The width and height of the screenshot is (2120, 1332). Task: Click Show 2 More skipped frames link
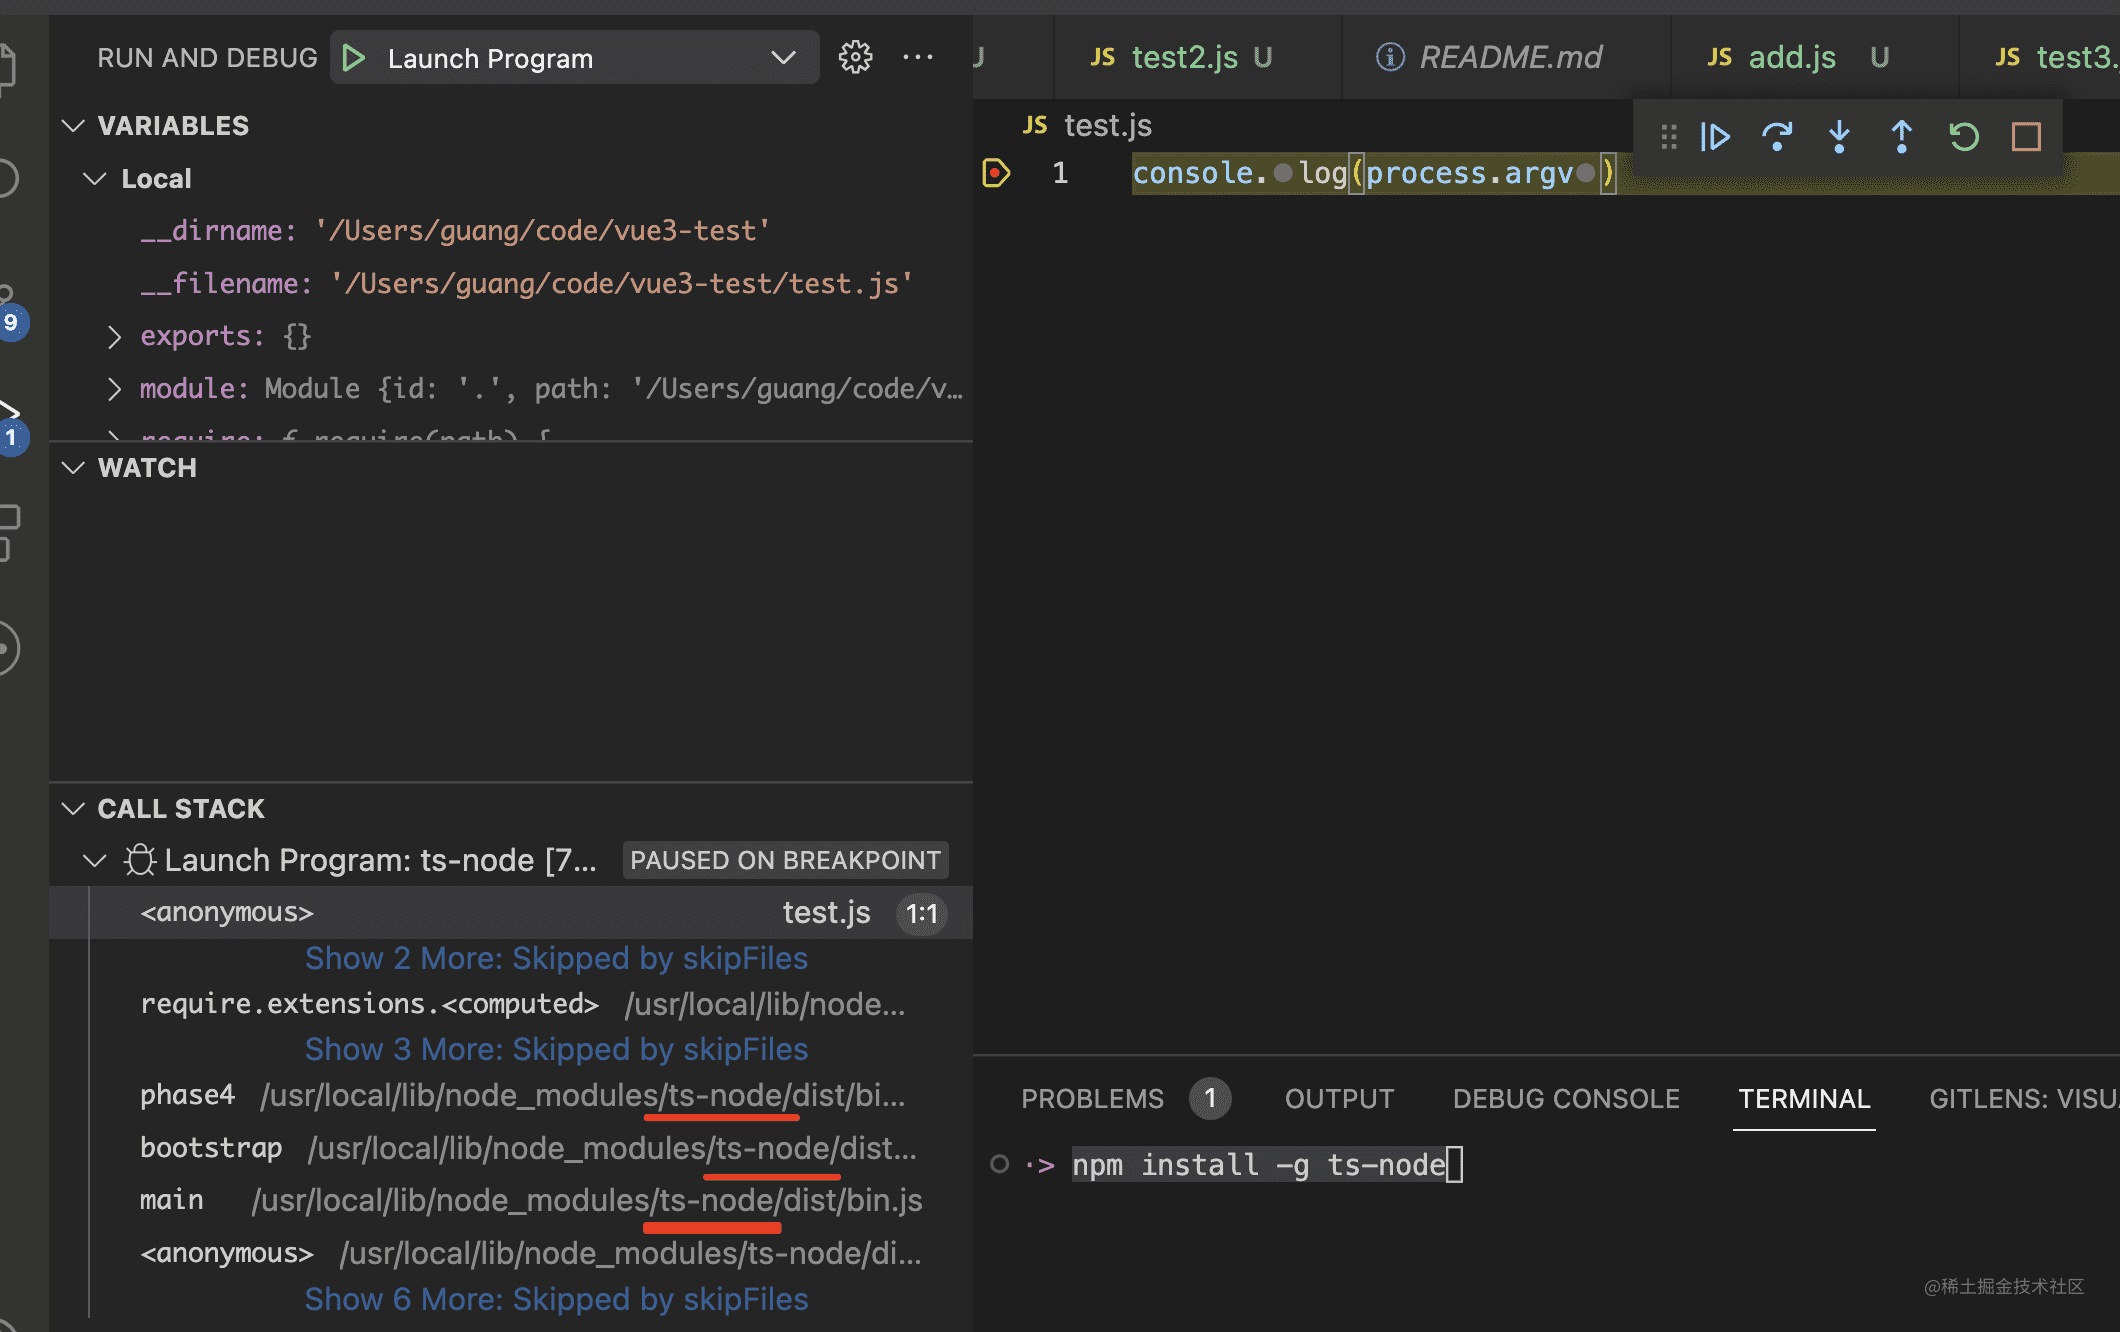point(556,958)
